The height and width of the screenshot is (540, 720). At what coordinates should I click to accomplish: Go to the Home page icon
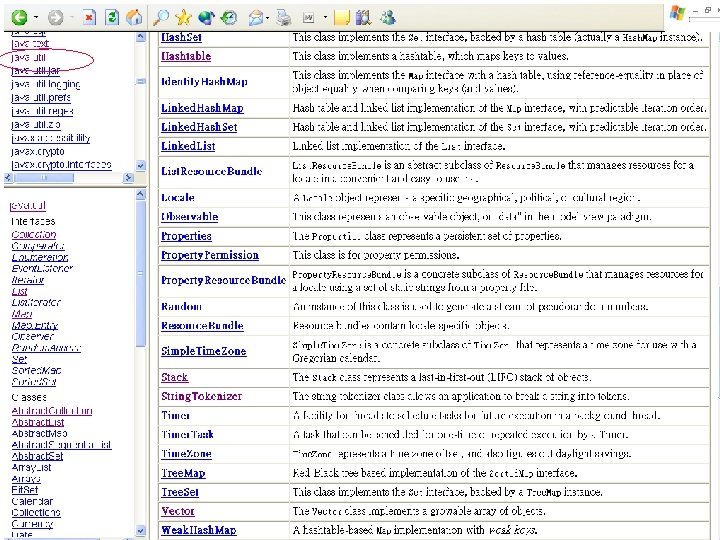[x=134, y=17]
